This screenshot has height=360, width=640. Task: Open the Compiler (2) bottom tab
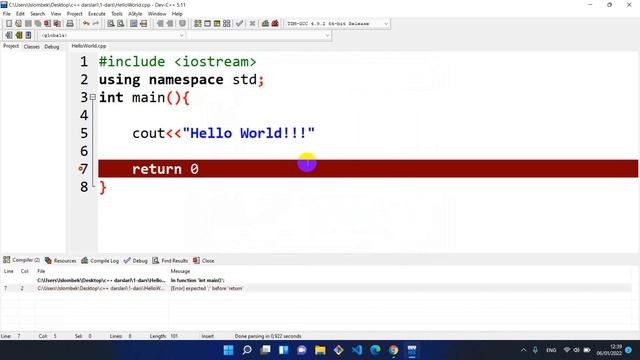coord(22,260)
